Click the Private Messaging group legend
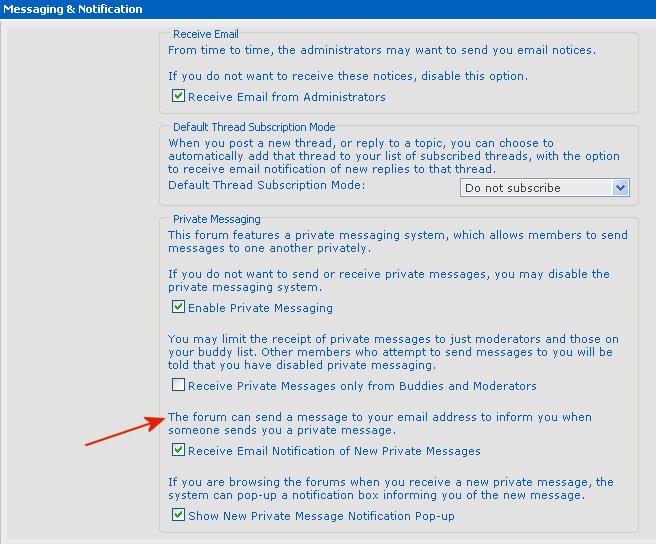 [216, 219]
